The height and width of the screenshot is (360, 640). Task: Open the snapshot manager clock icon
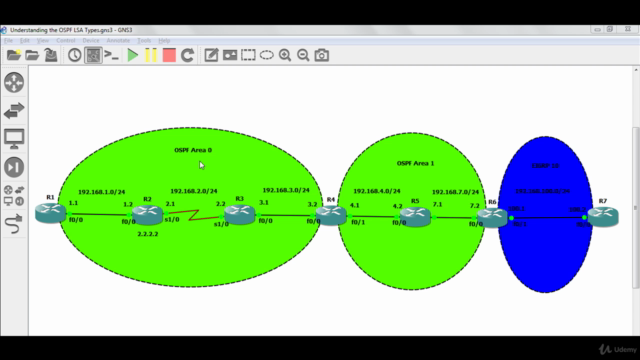[74, 55]
